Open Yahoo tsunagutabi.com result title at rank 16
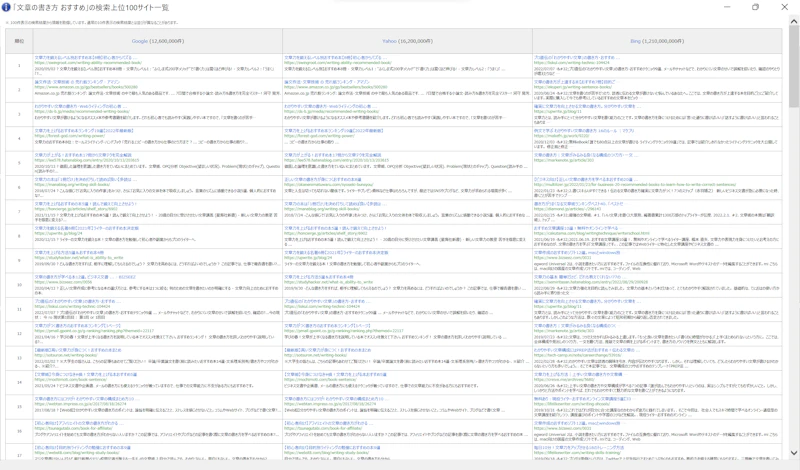Viewport: 800px width, 470px height. click(x=329, y=423)
